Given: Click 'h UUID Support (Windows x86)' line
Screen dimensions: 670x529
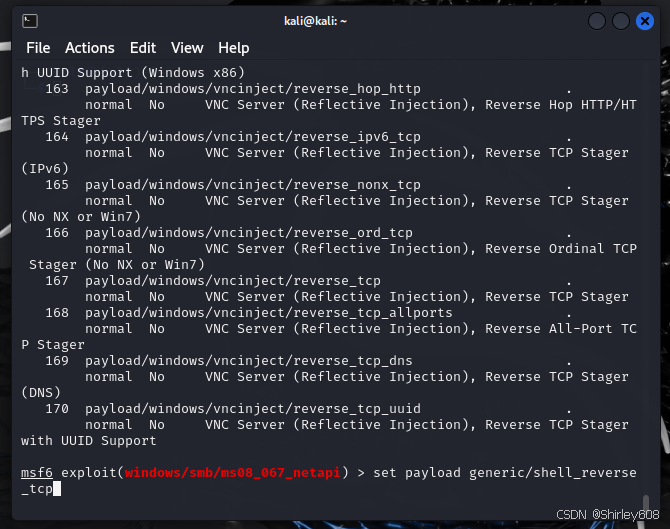Looking at the screenshot, I should (x=133, y=73).
